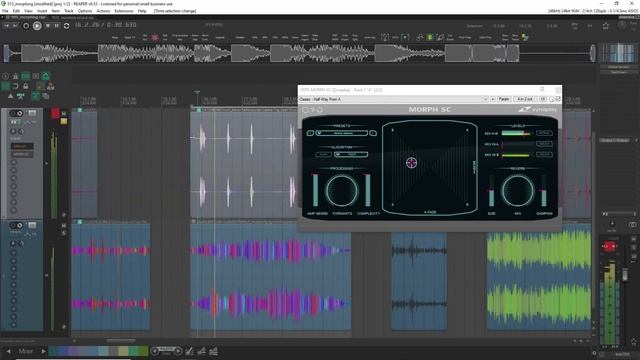
Task: Click the curved-arrow icon in left toolbar
Action: [15, 86]
